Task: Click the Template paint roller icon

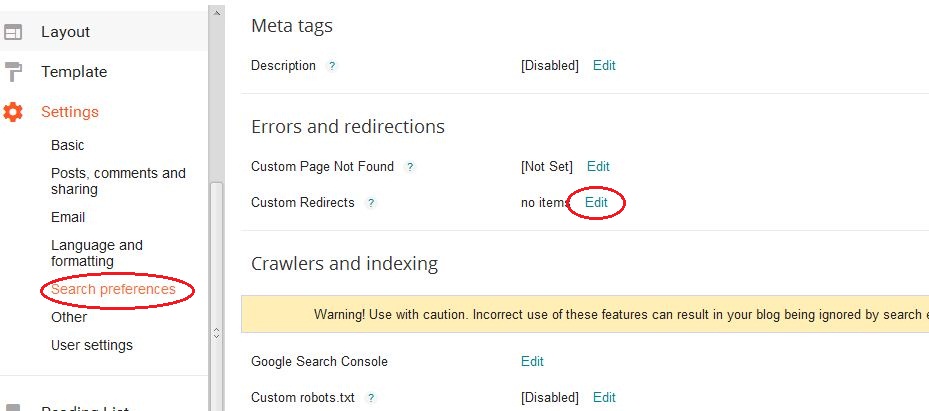Action: click(12, 72)
